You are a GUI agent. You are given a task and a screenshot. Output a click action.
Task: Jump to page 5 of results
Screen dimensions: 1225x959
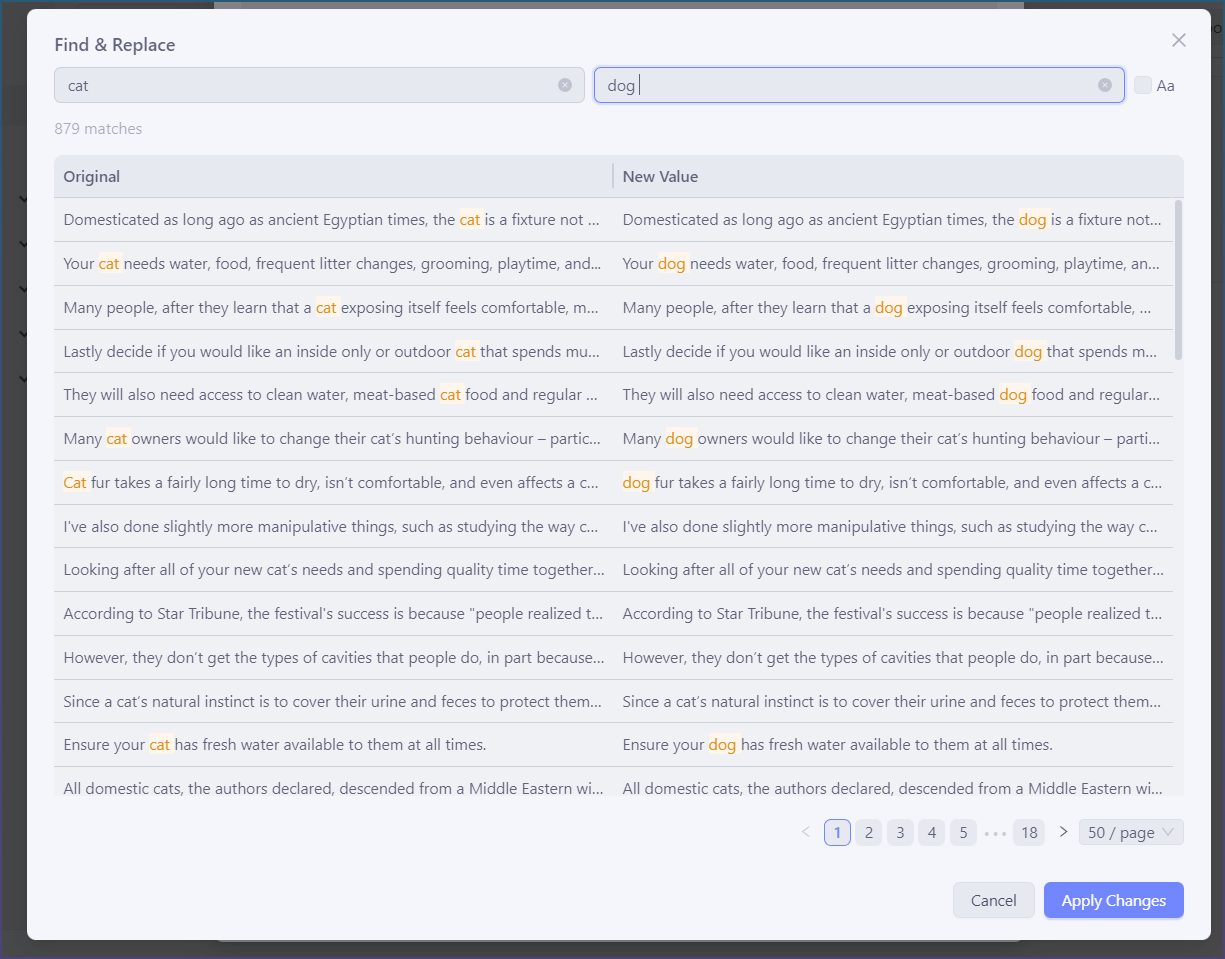click(x=963, y=832)
